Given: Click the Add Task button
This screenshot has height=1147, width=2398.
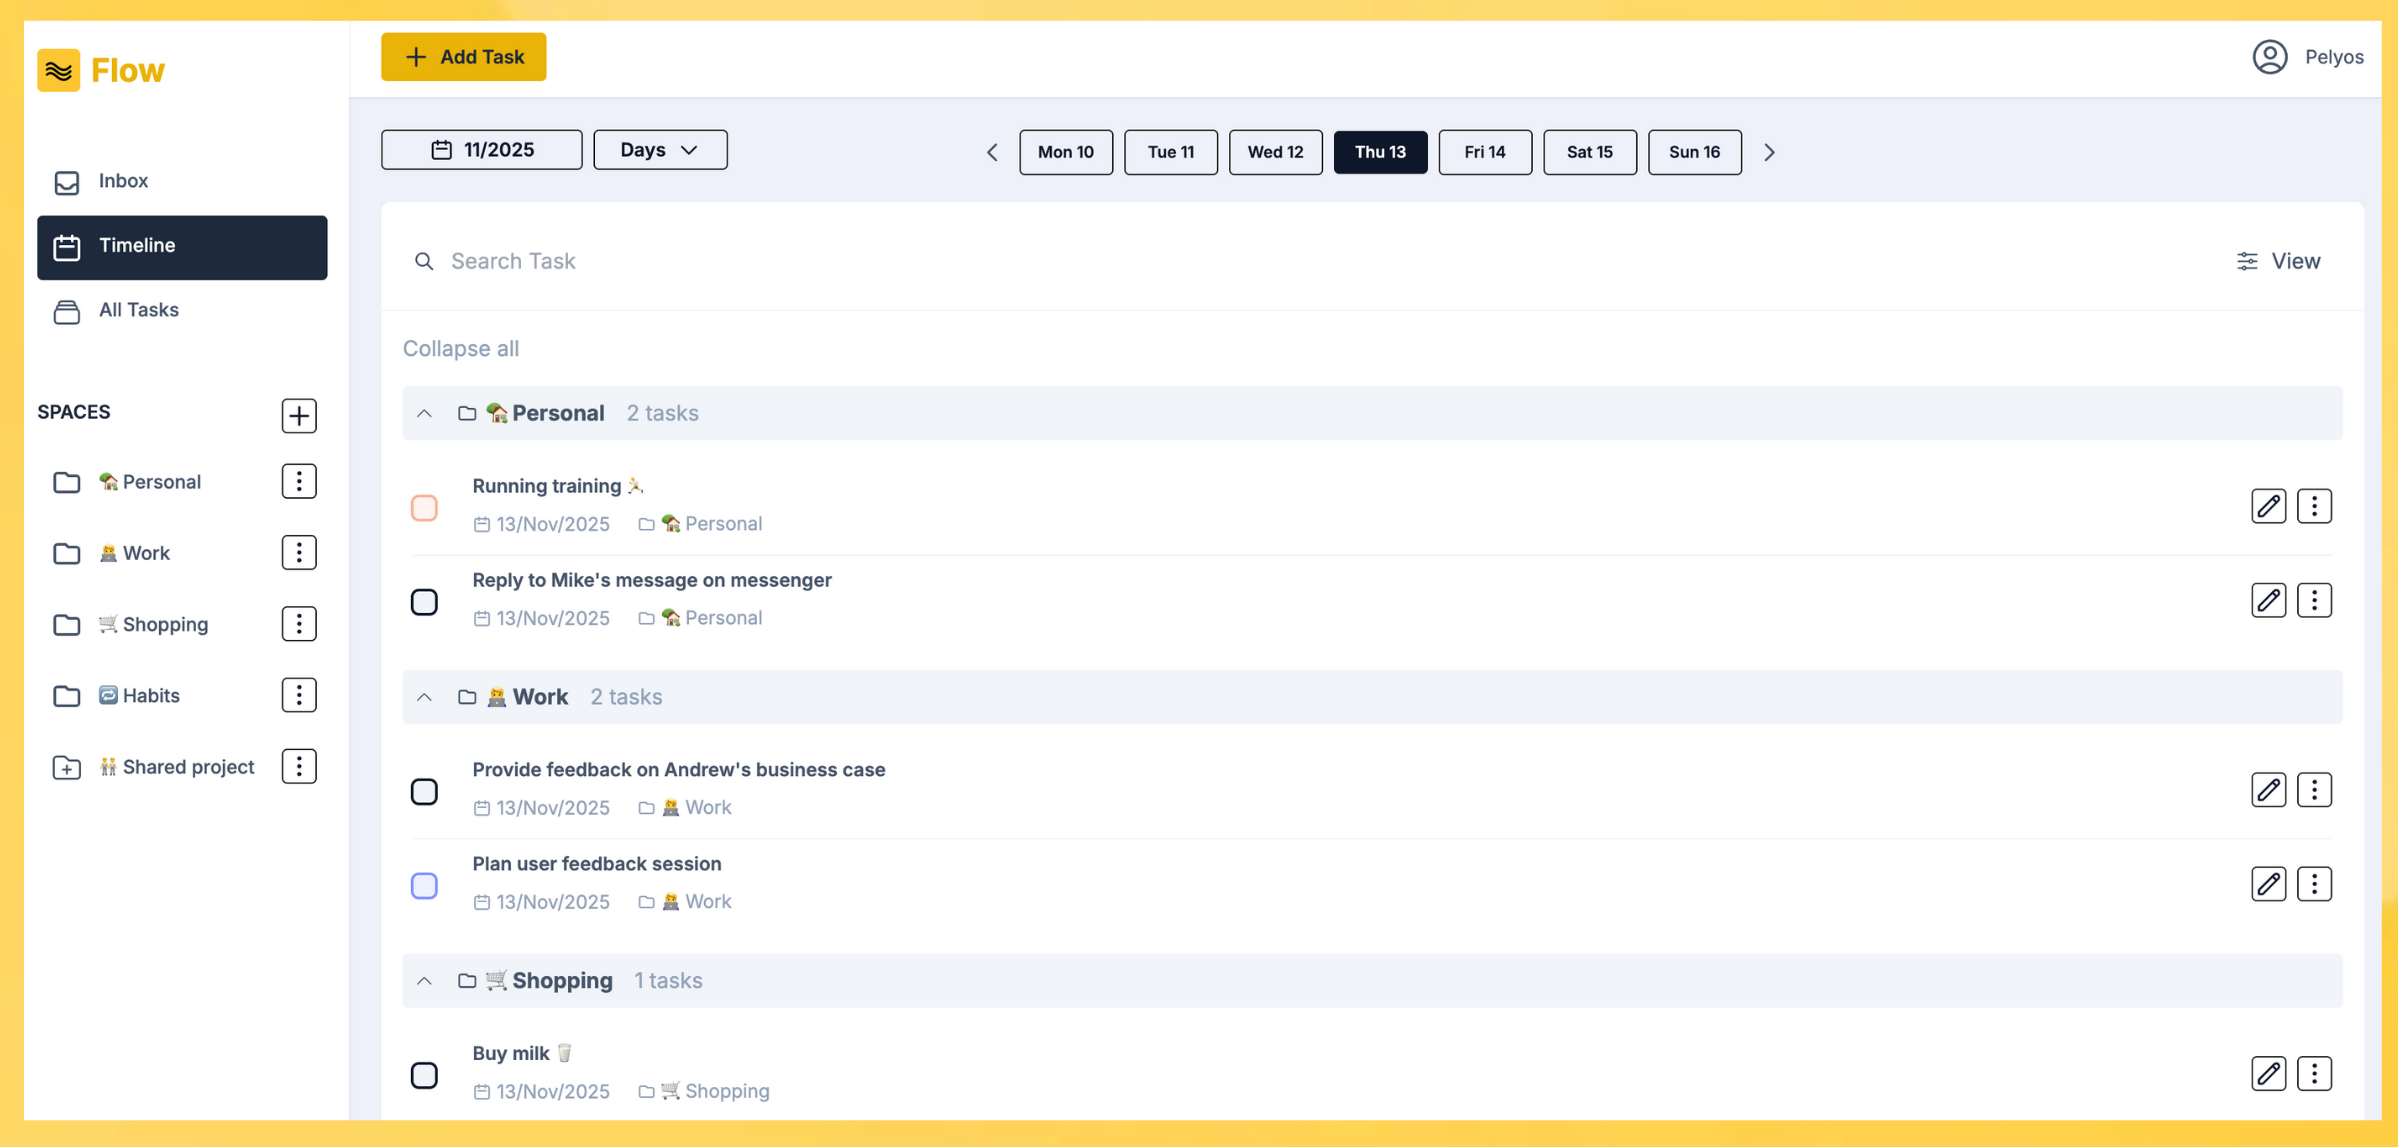Looking at the screenshot, I should coord(463,57).
